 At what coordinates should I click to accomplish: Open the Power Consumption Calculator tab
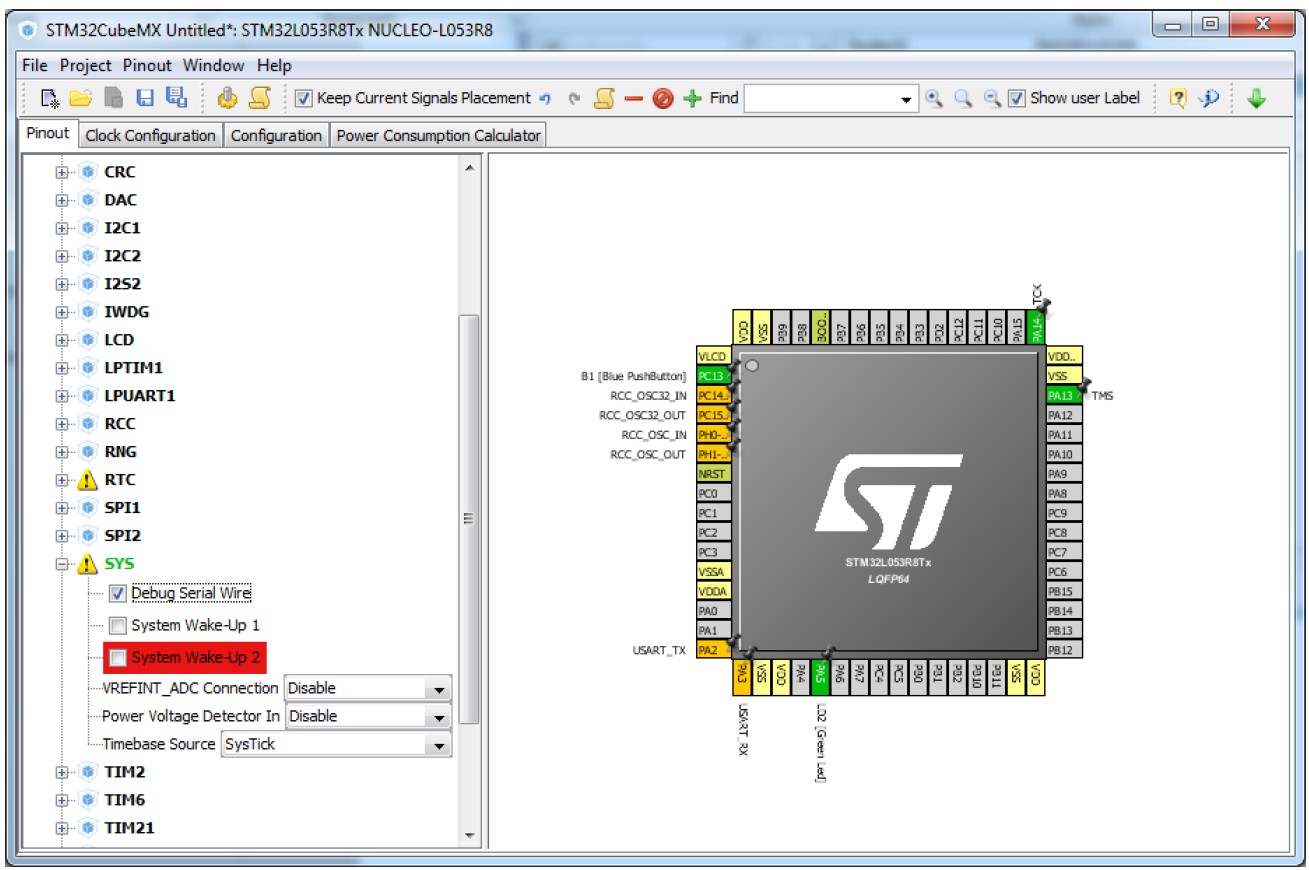click(438, 135)
